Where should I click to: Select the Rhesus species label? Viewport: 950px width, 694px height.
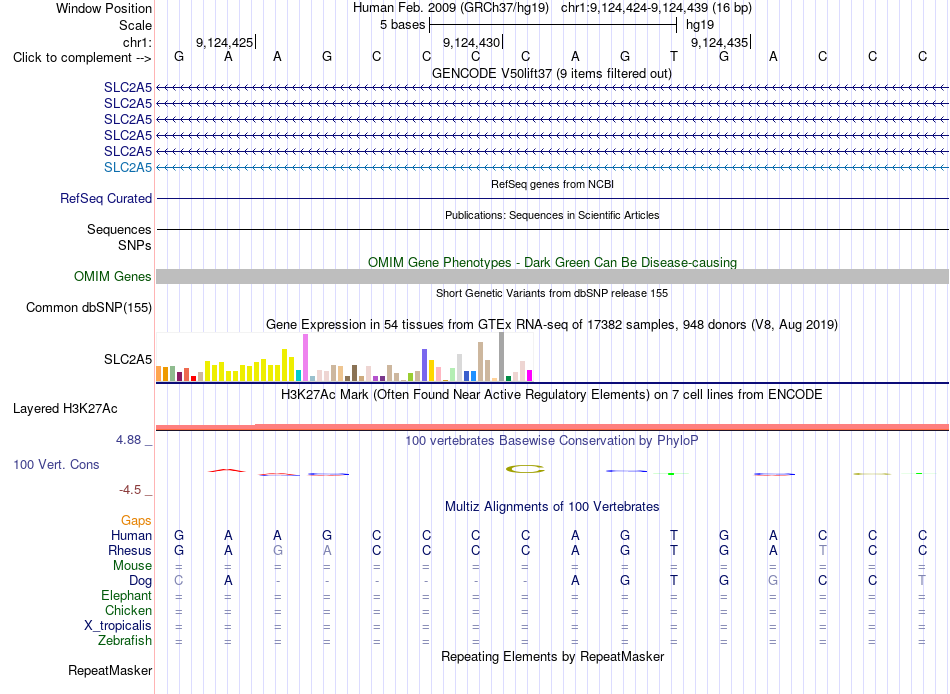tap(130, 550)
